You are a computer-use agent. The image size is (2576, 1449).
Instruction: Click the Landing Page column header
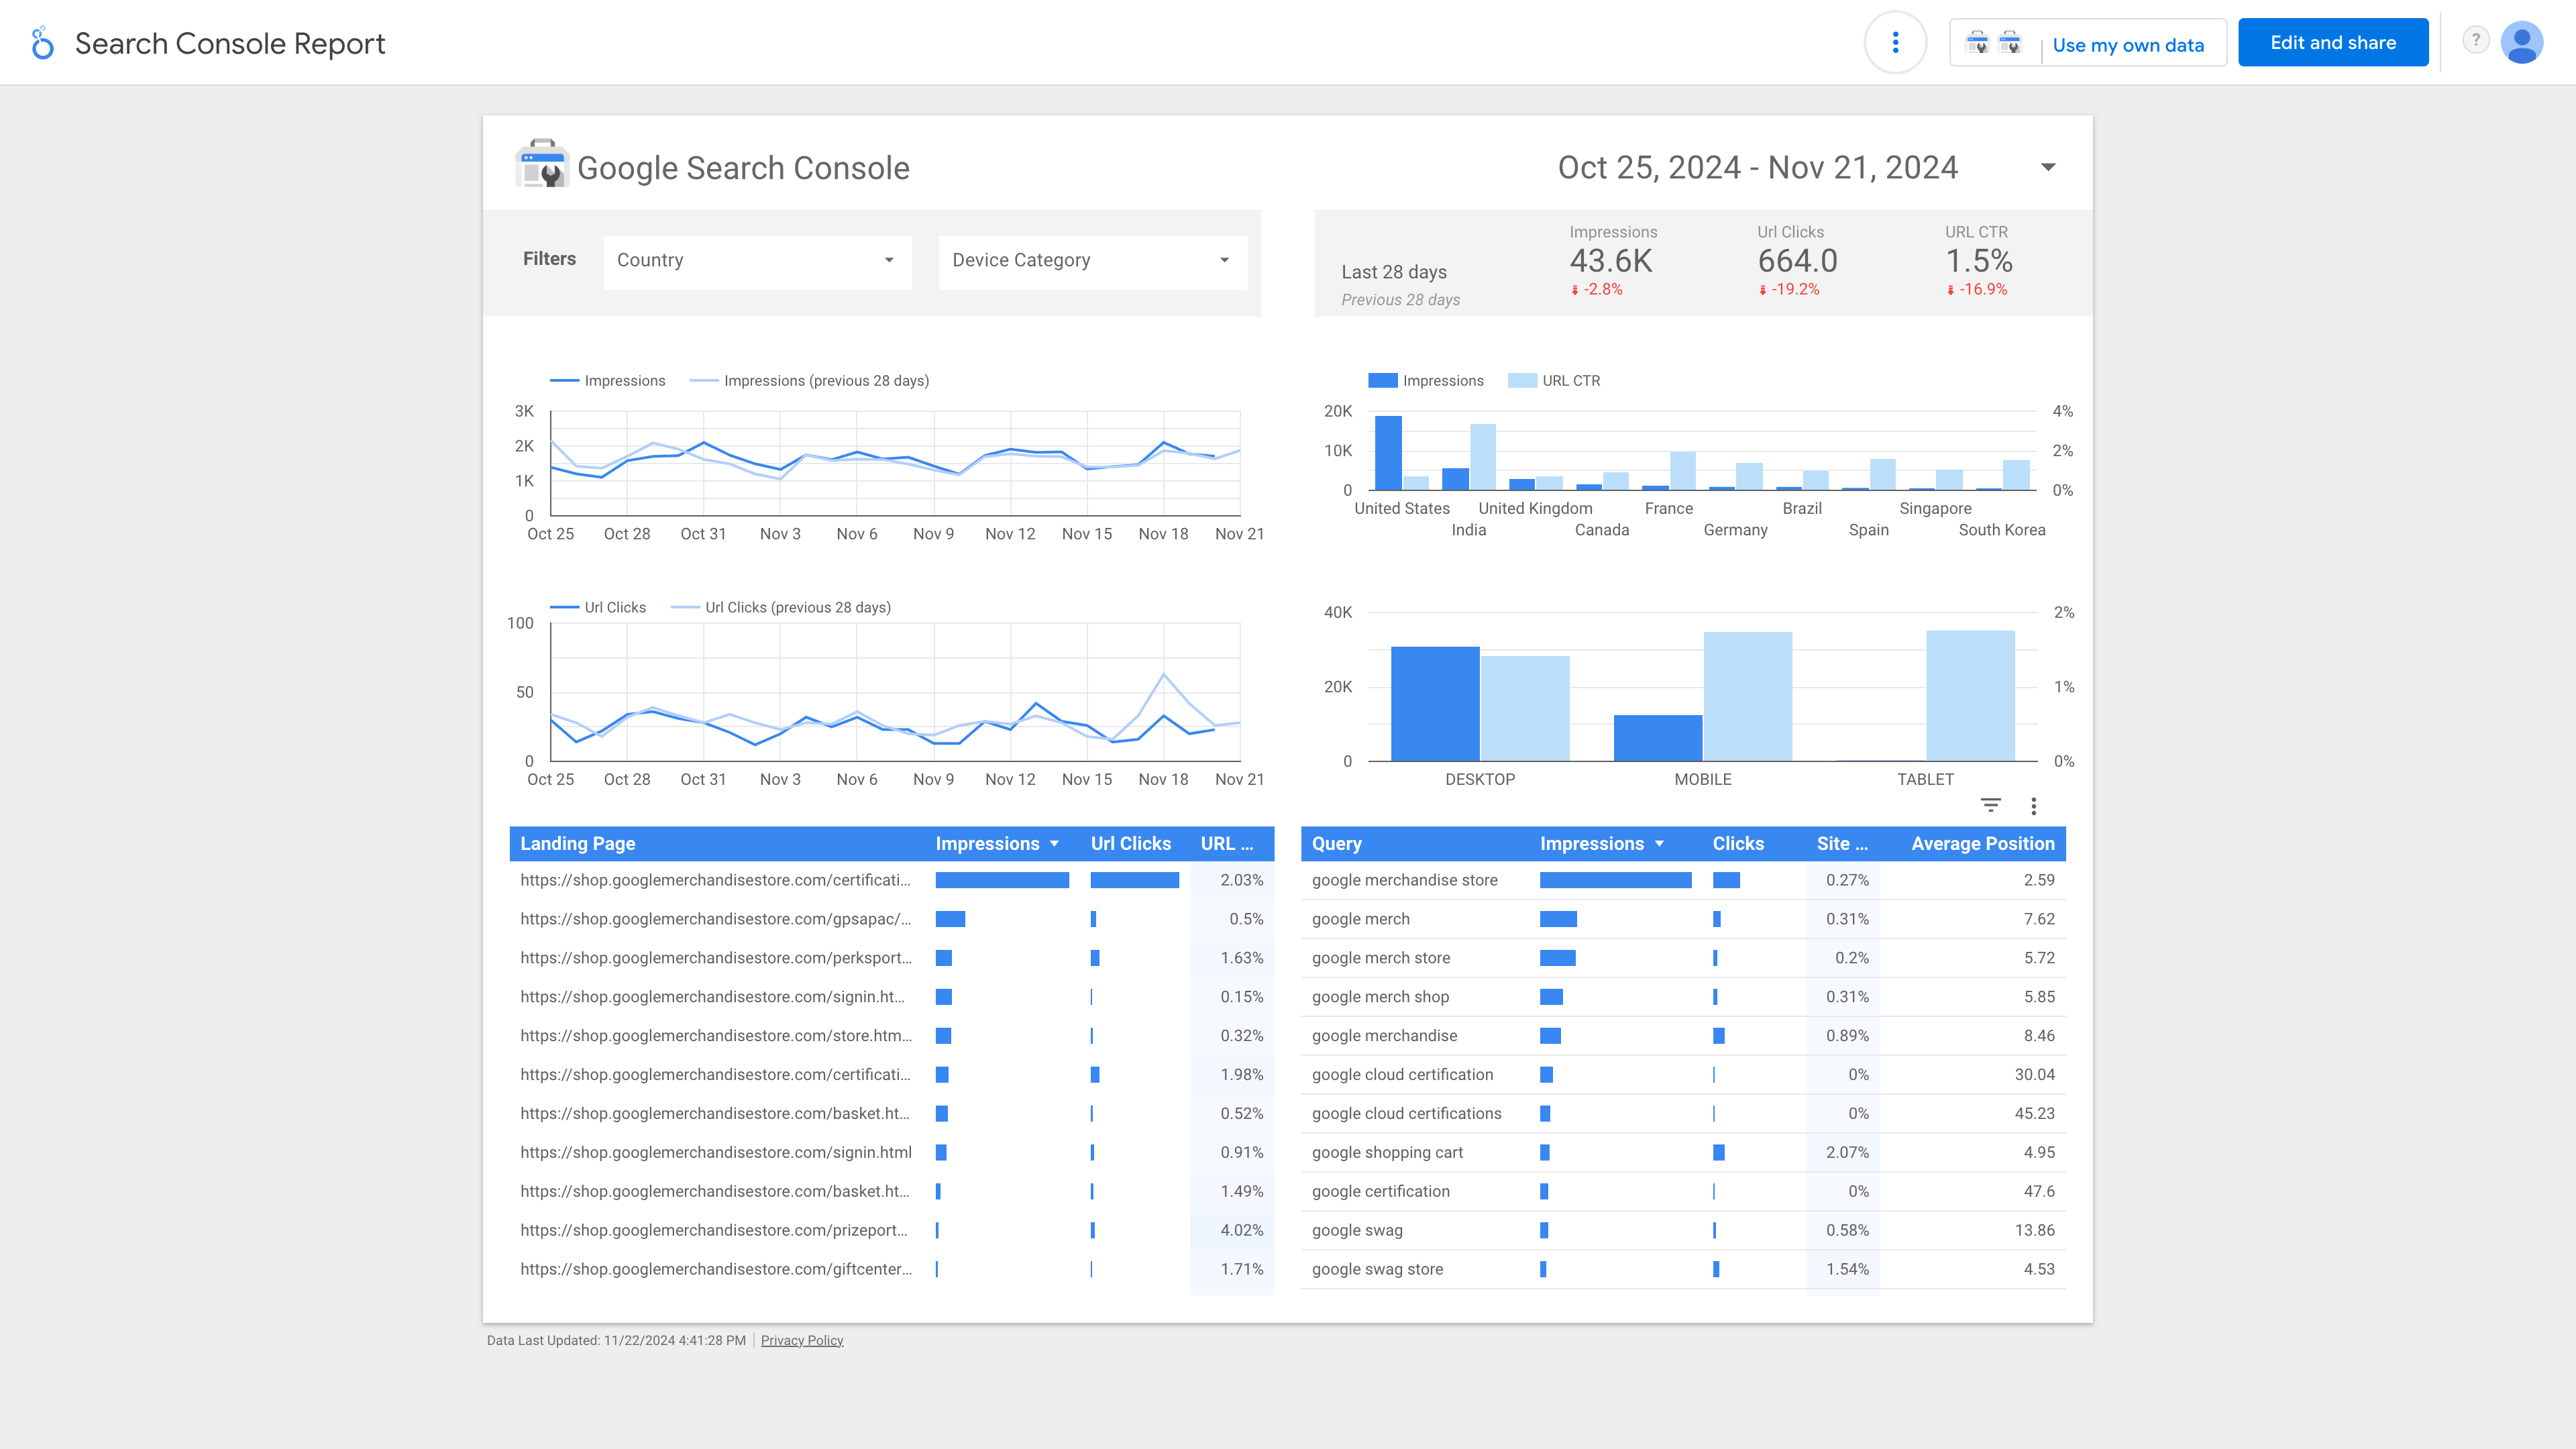point(577,843)
